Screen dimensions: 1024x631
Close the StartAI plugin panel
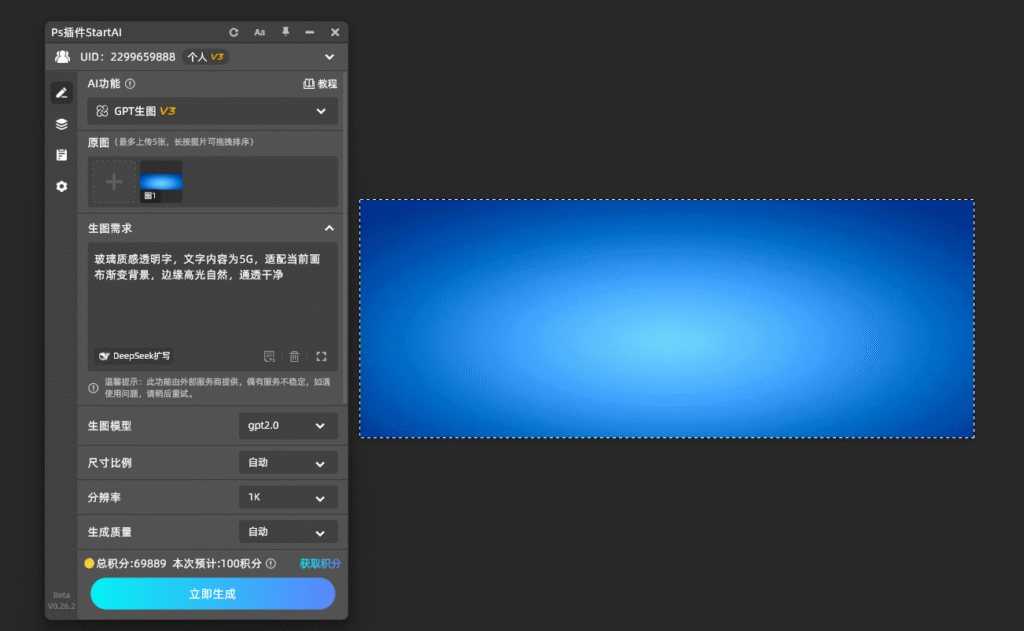335,32
